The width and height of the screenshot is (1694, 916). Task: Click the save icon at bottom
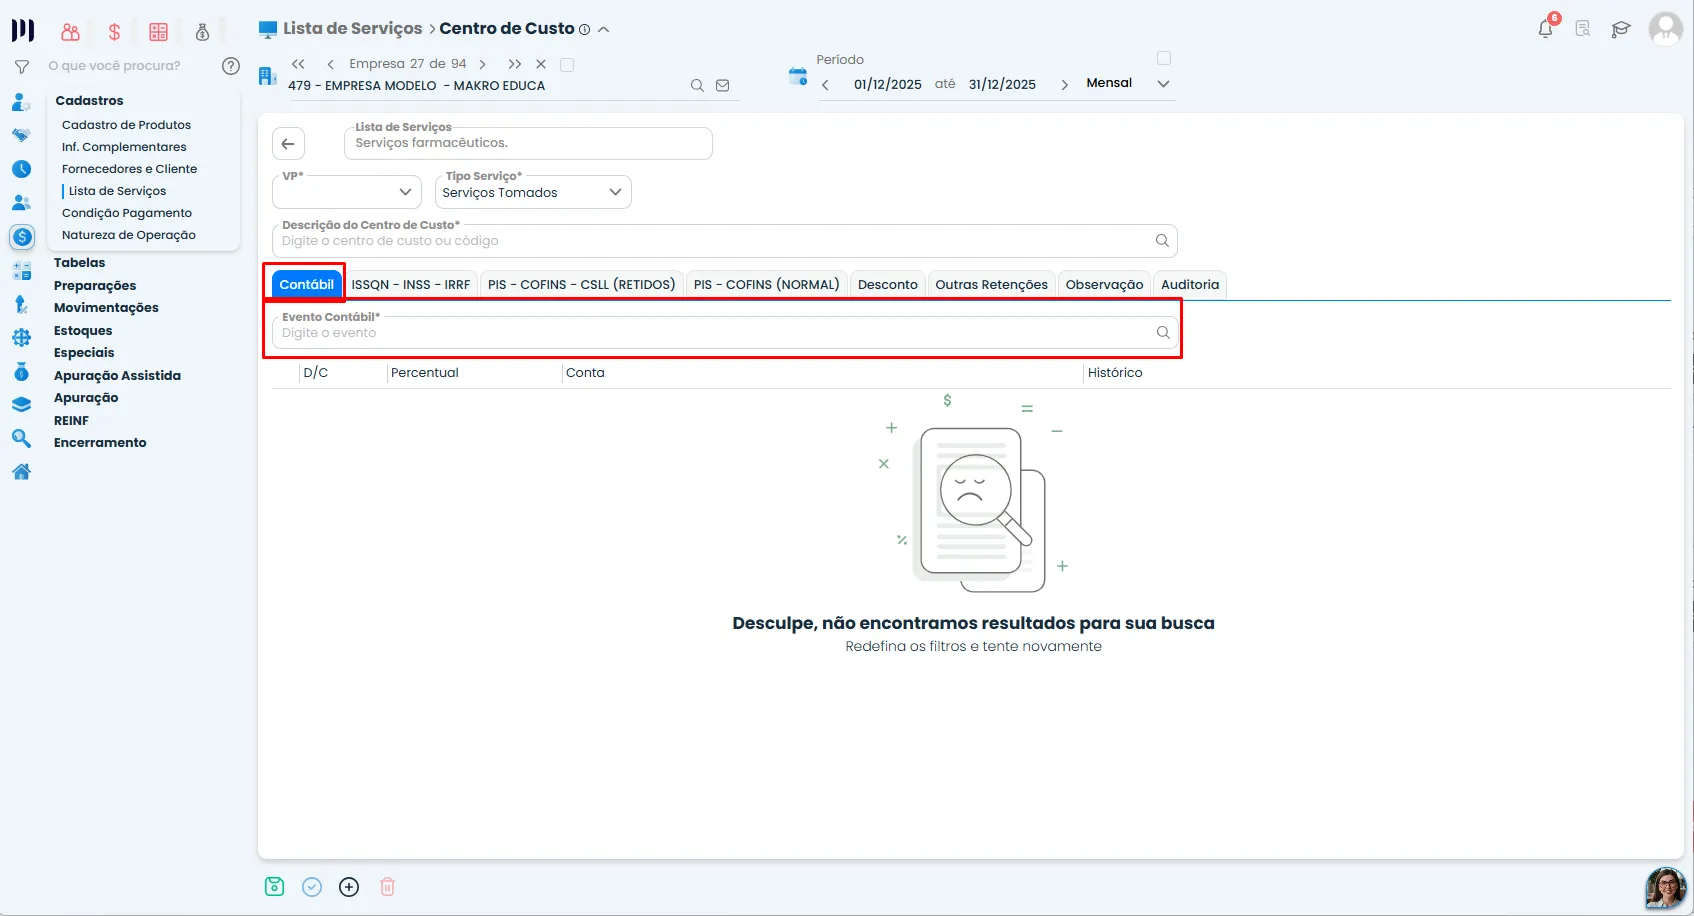pos(274,887)
